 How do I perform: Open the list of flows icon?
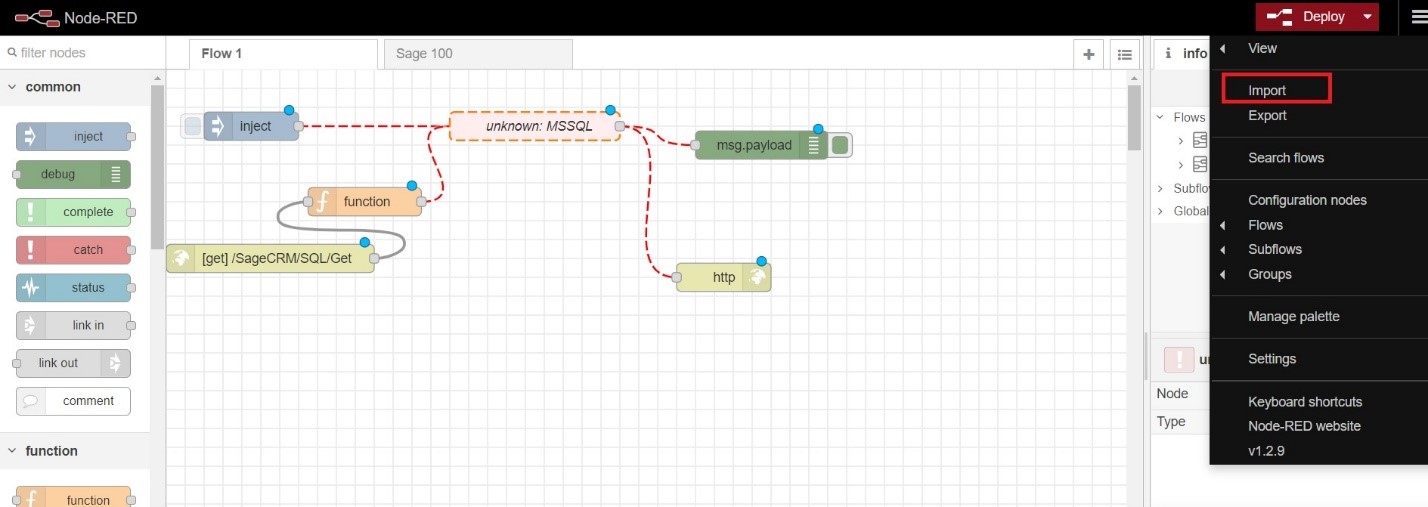(x=1125, y=55)
